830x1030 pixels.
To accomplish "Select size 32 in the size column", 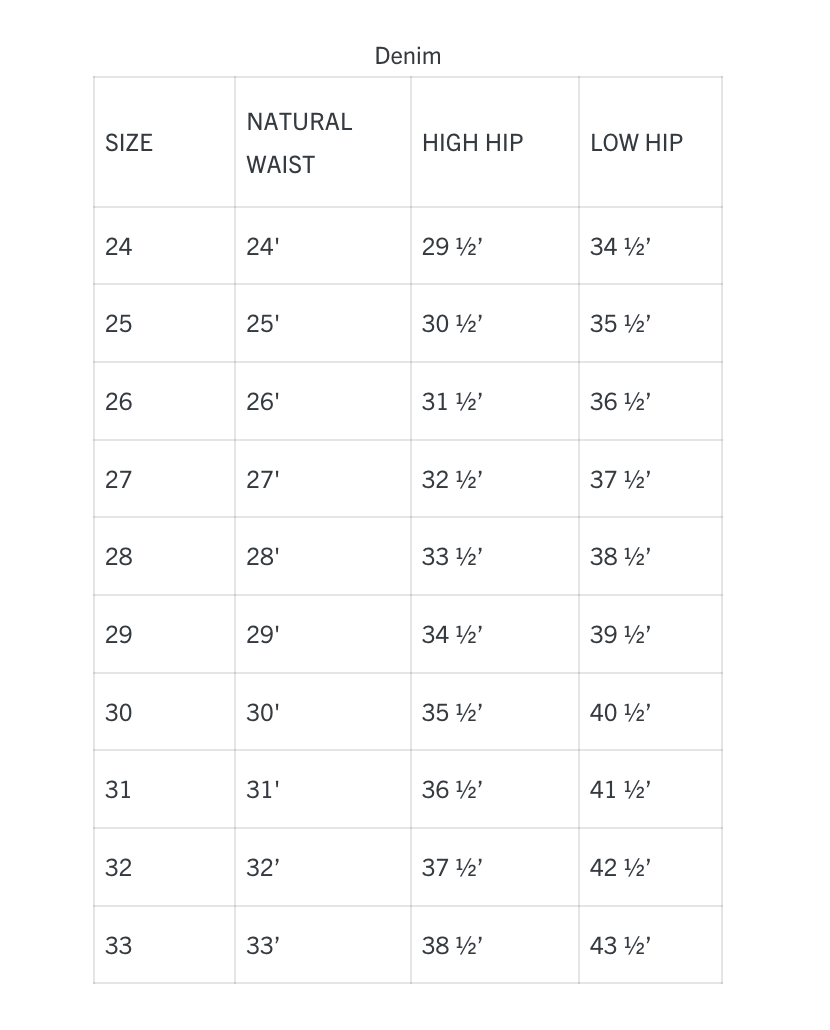I will click(119, 867).
